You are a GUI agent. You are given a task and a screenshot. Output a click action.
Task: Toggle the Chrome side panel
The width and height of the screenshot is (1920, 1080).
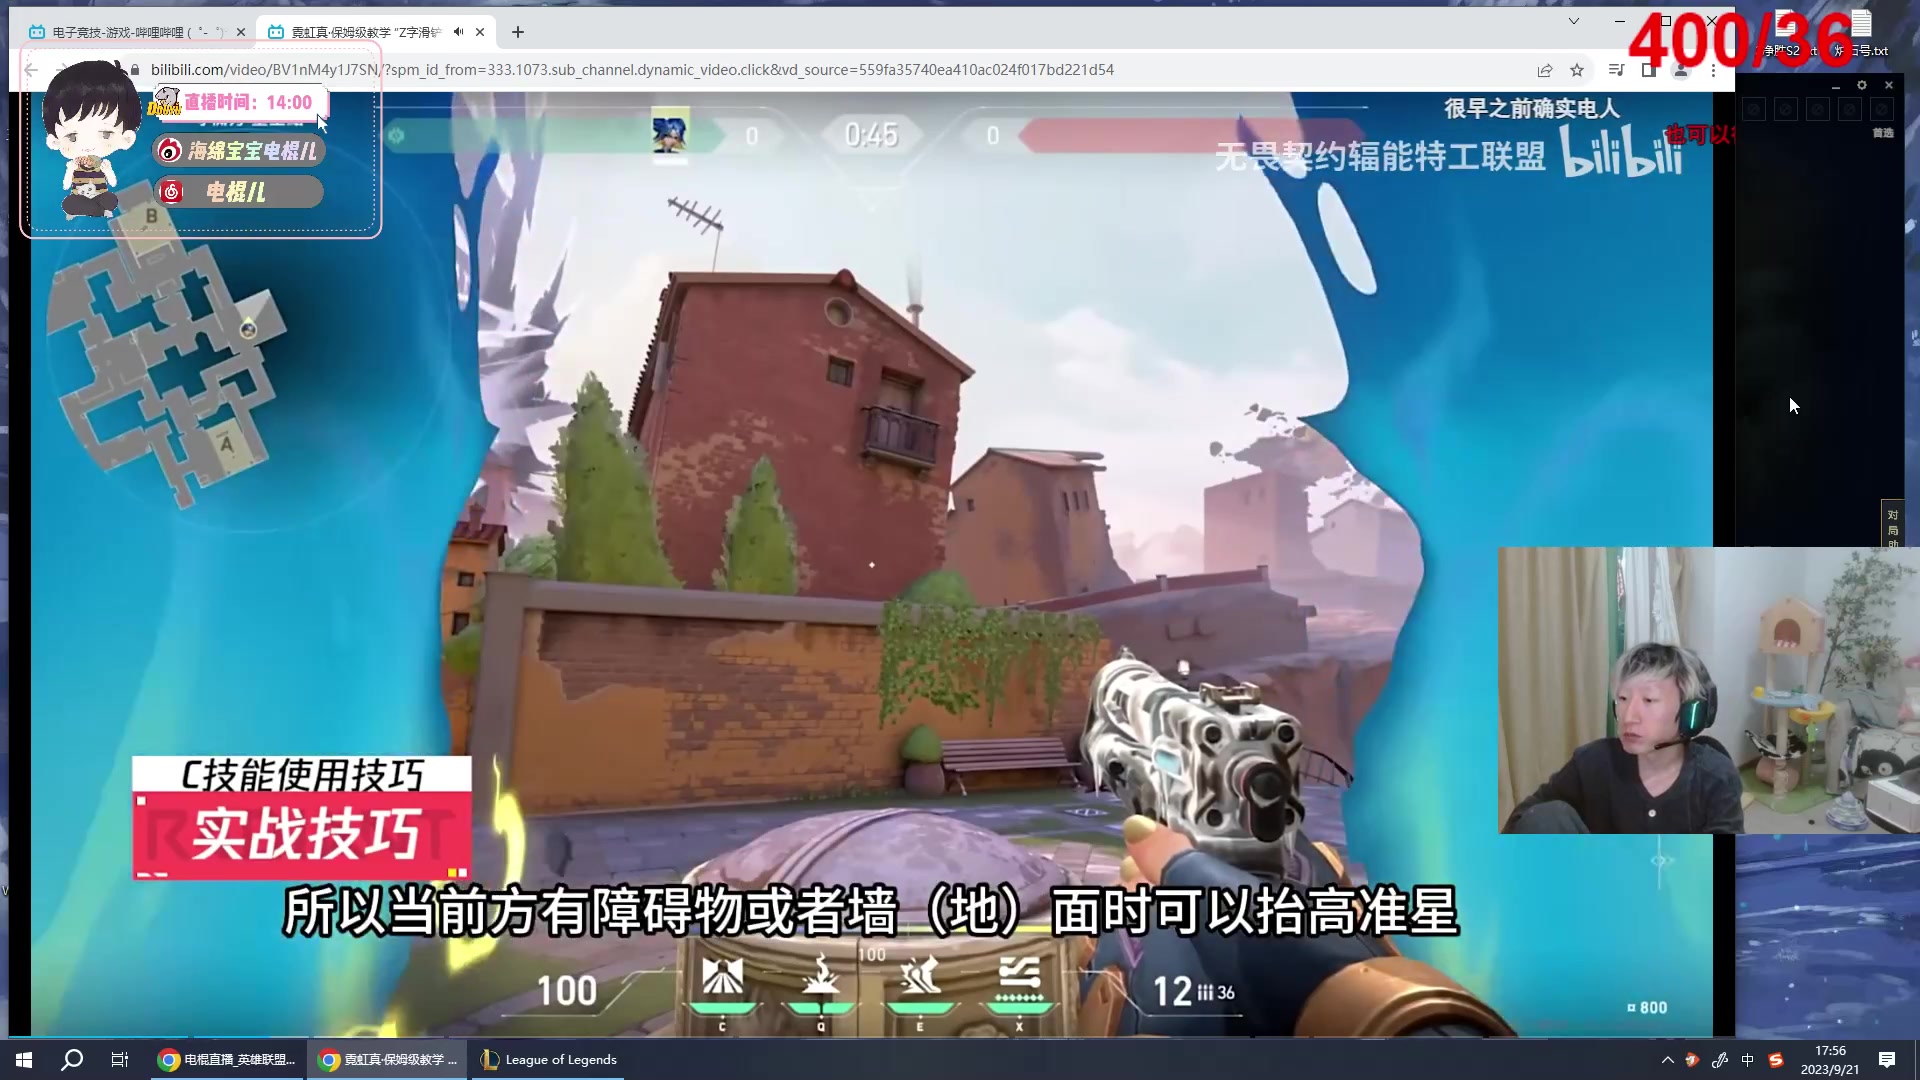click(x=1649, y=70)
